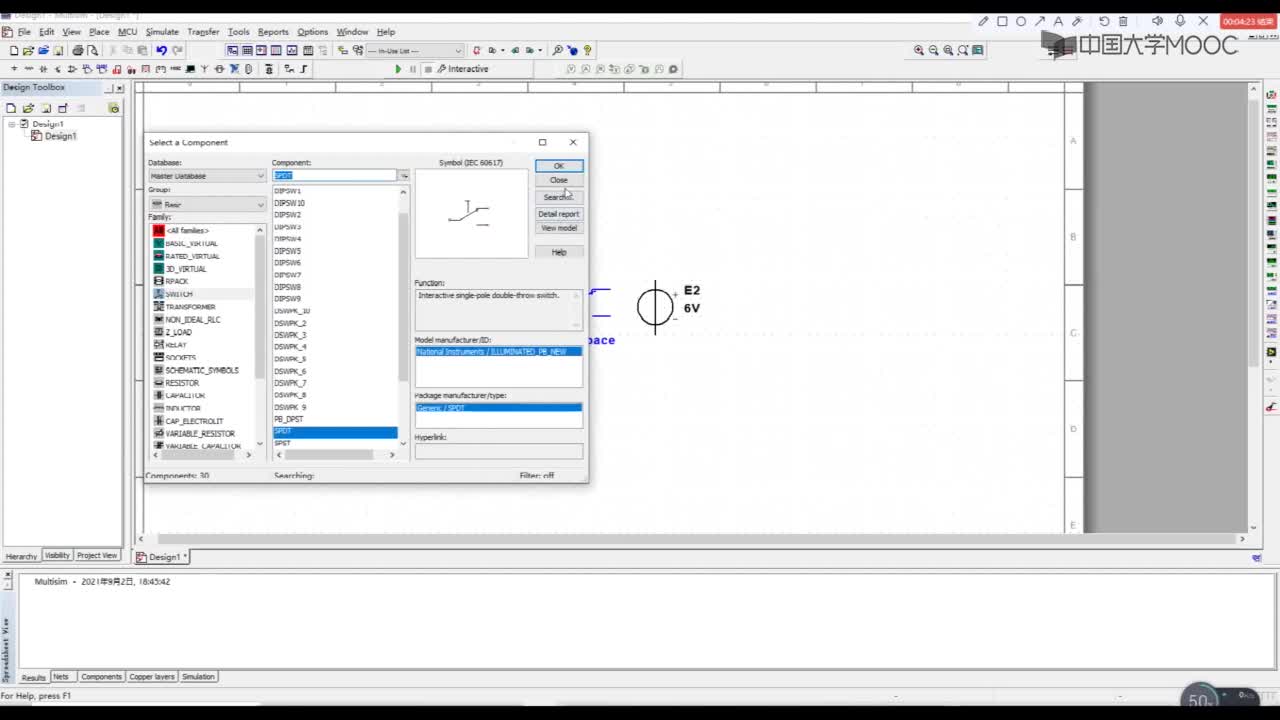Open the Simulate menu
The width and height of the screenshot is (1280, 720).
tap(162, 32)
